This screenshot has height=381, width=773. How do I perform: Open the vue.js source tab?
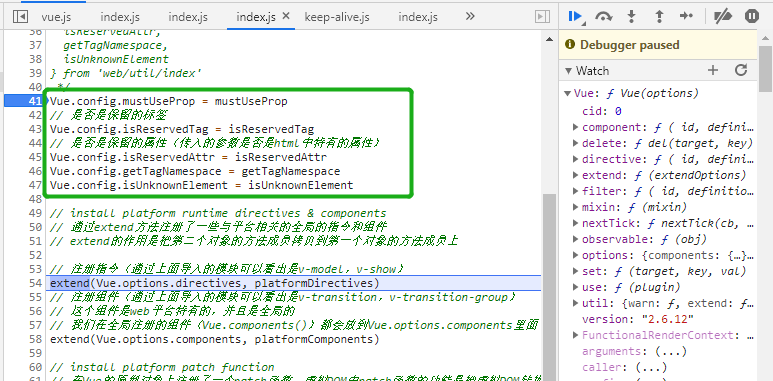click(56, 17)
